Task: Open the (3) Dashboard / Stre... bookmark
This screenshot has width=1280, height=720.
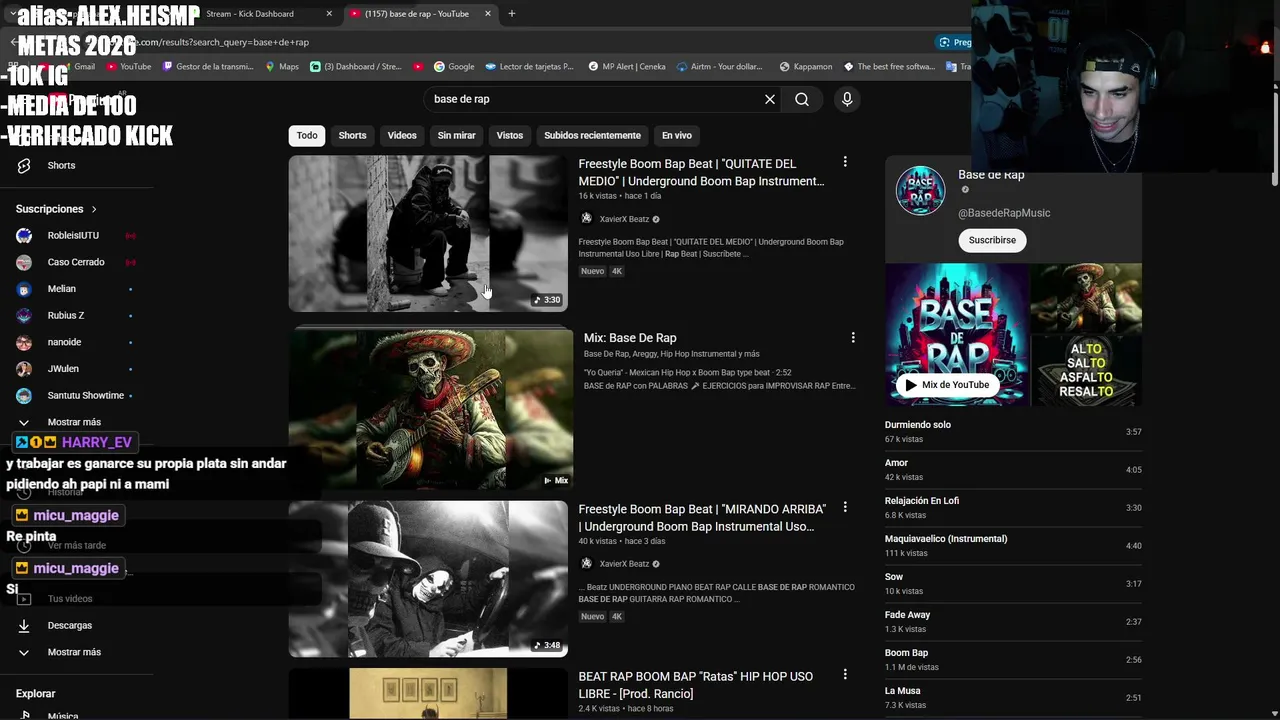Action: pos(355,67)
